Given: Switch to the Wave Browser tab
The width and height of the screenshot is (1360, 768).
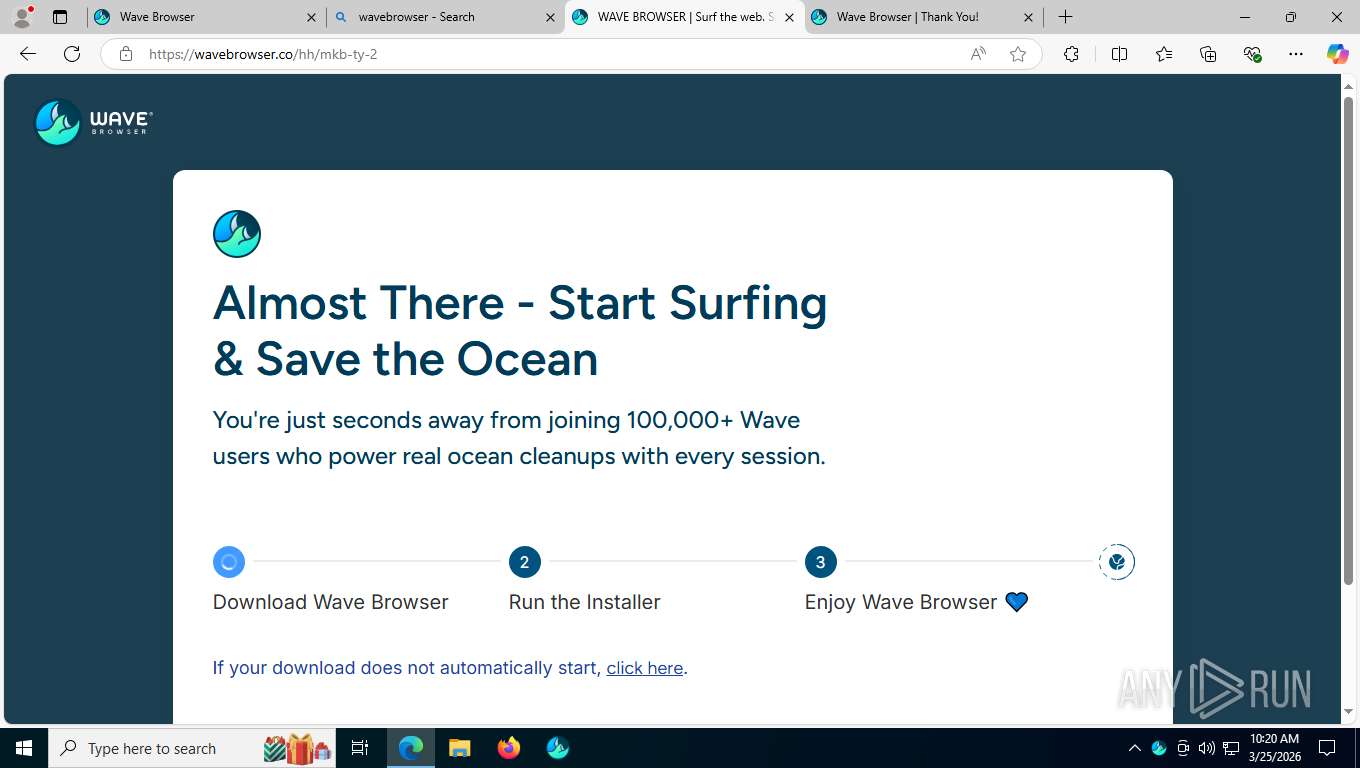Looking at the screenshot, I should click(206, 17).
